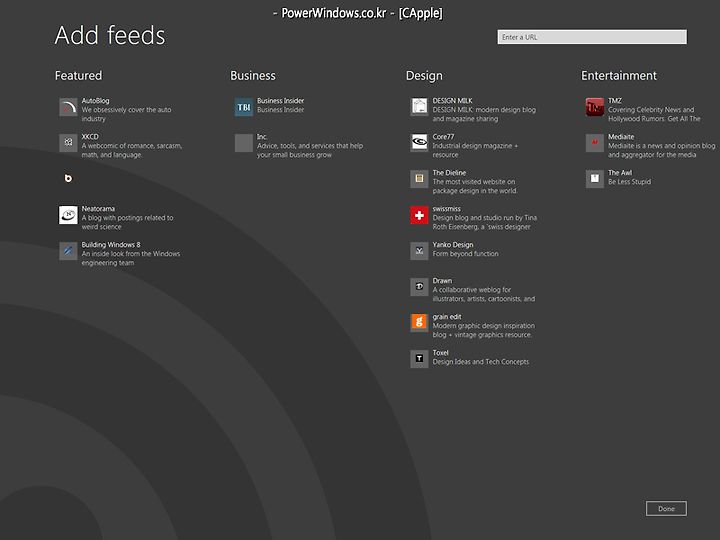
Task: Click the Yanko Design feed title
Action: pos(453,245)
